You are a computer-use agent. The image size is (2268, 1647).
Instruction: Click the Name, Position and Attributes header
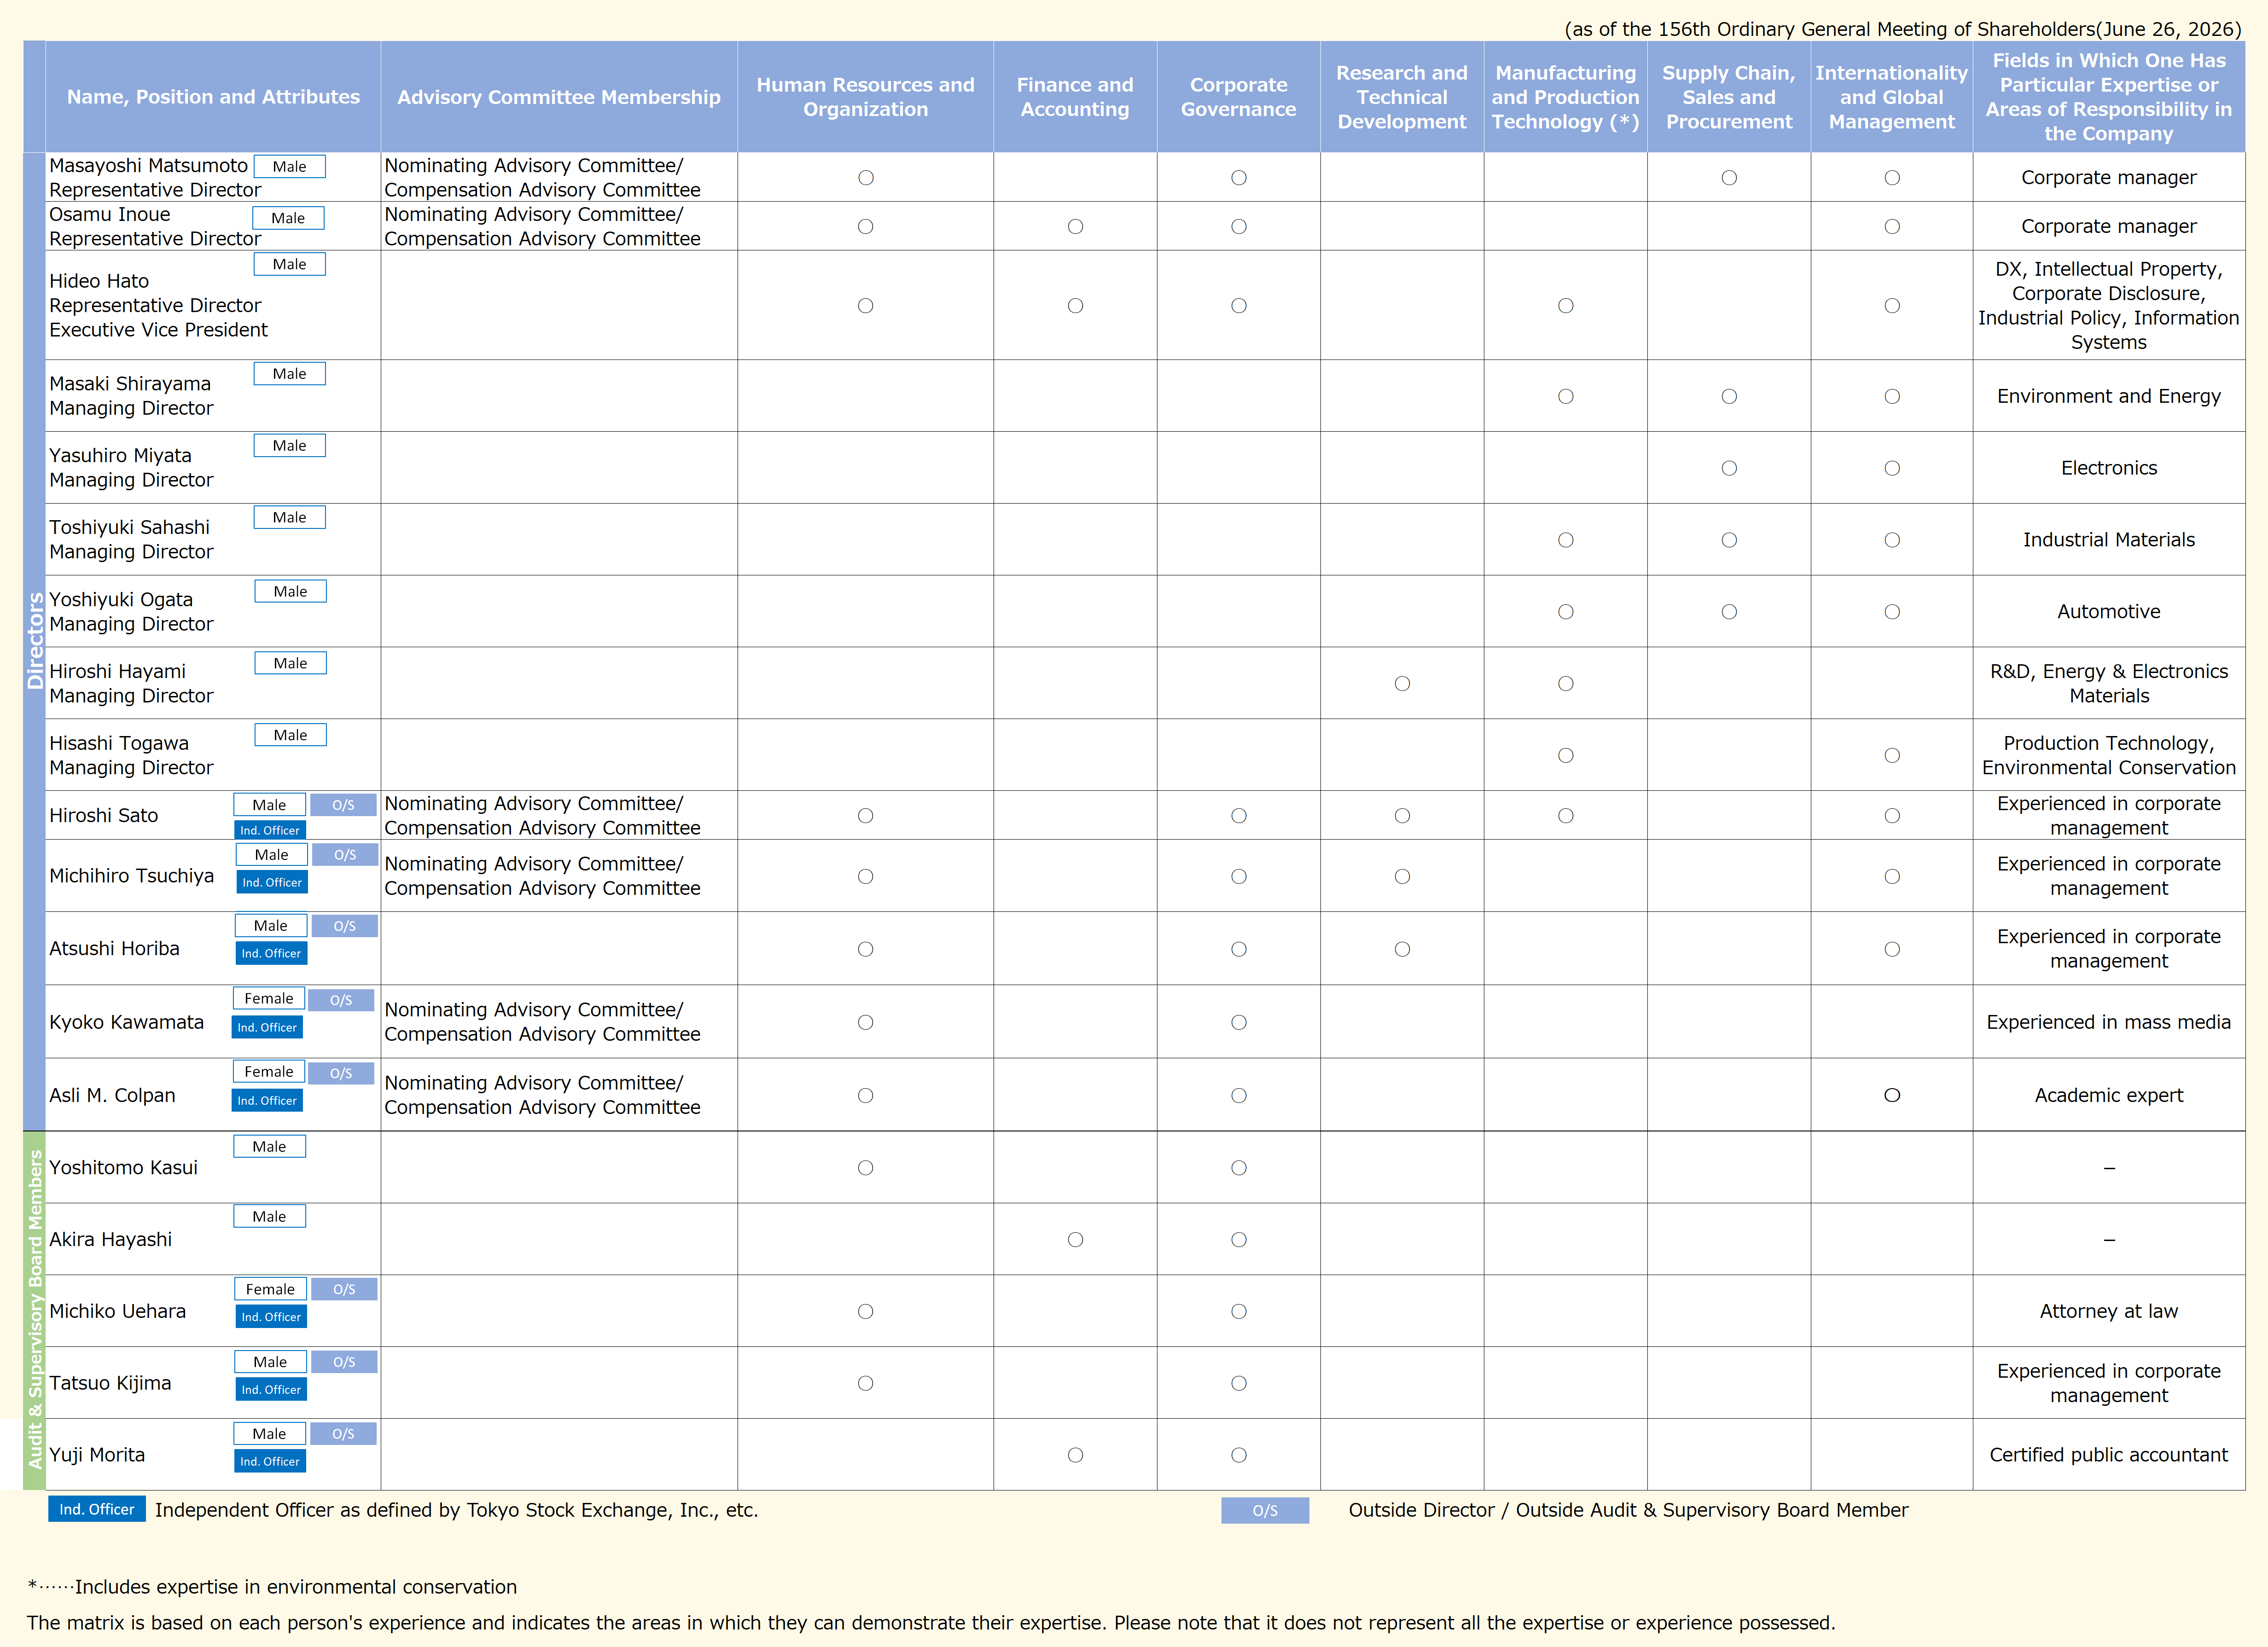coord(213,97)
